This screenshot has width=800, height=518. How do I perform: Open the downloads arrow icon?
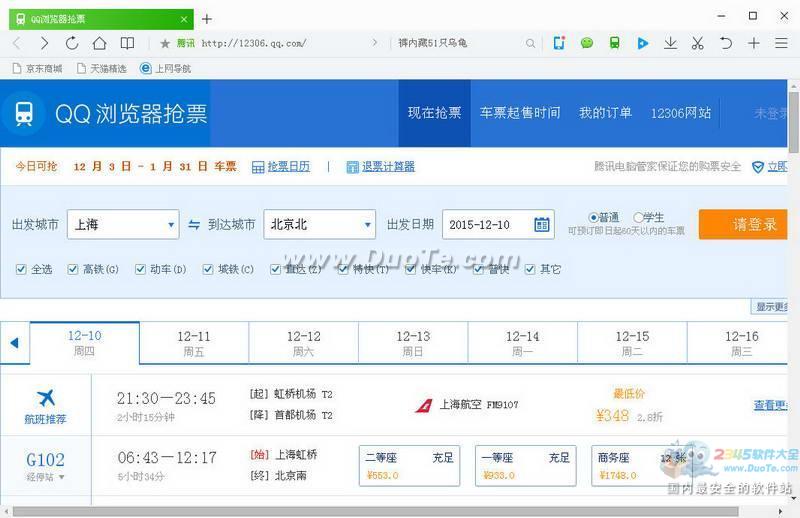[x=670, y=43]
